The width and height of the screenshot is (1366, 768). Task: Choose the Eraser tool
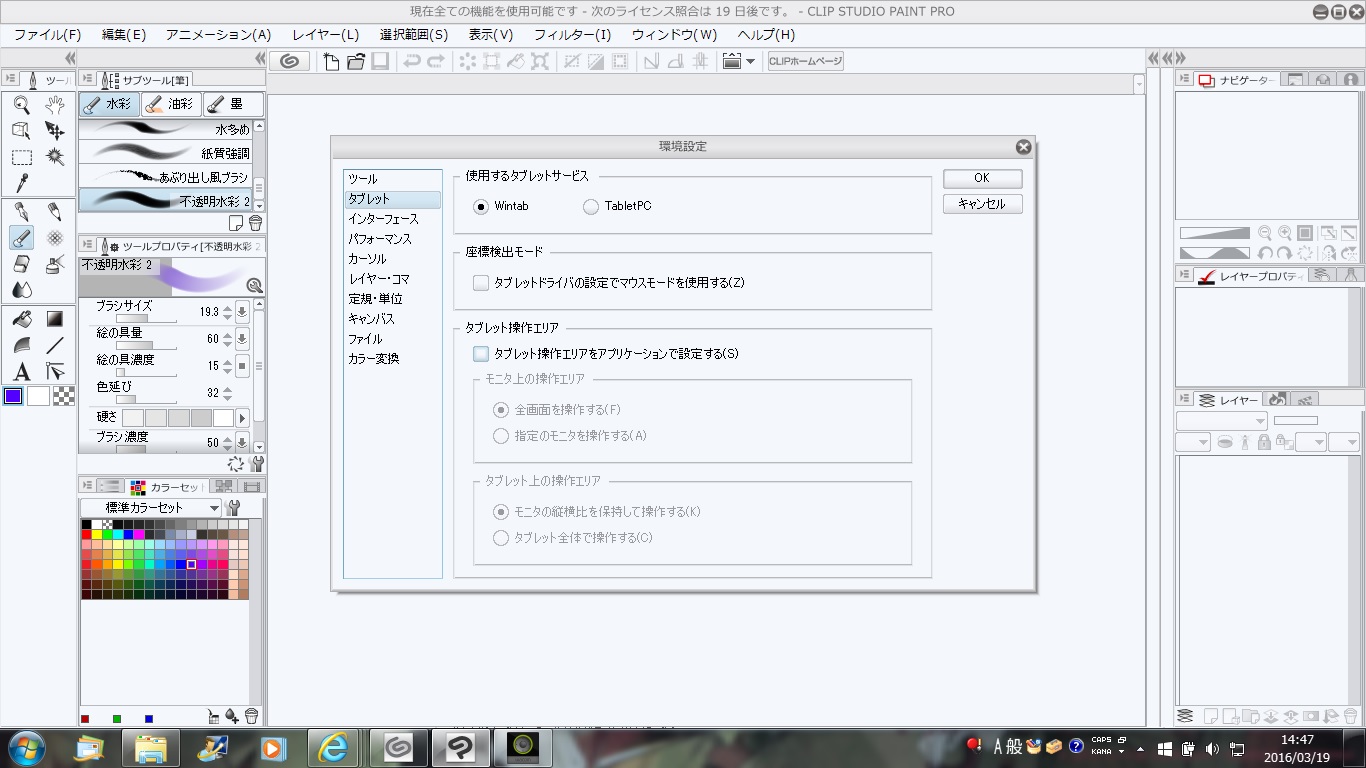21,264
